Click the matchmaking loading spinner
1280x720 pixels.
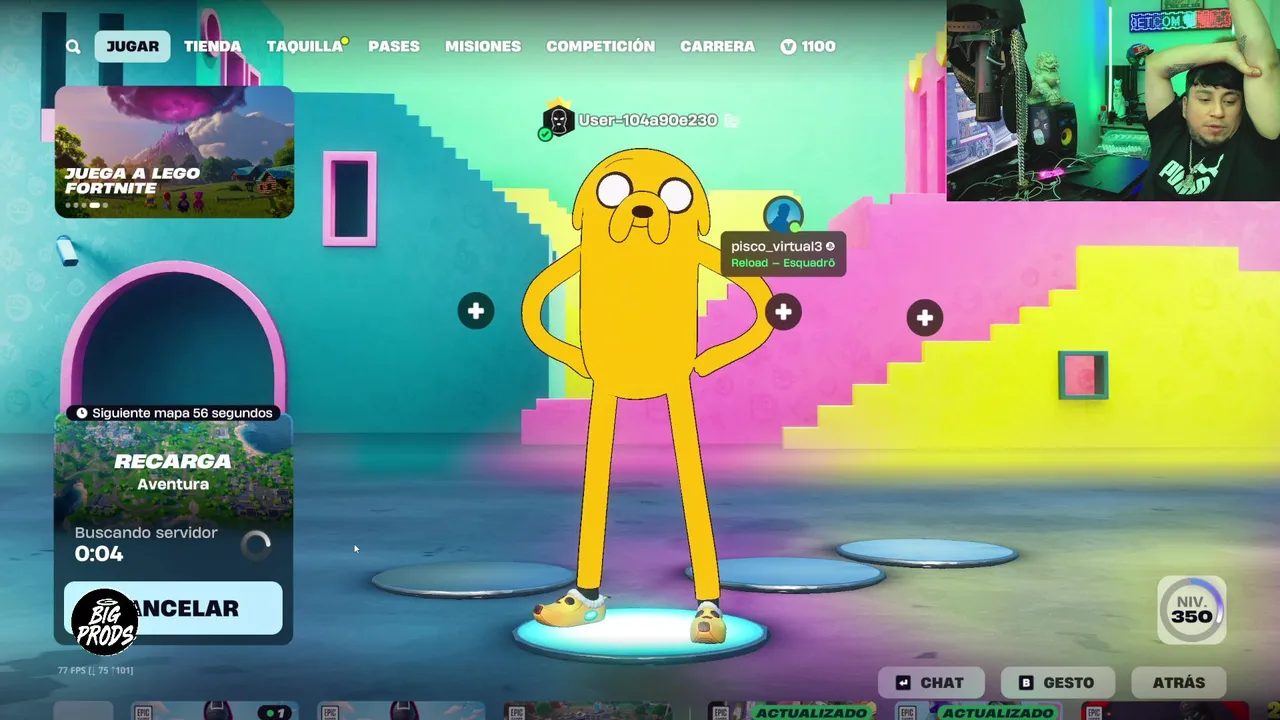[257, 544]
